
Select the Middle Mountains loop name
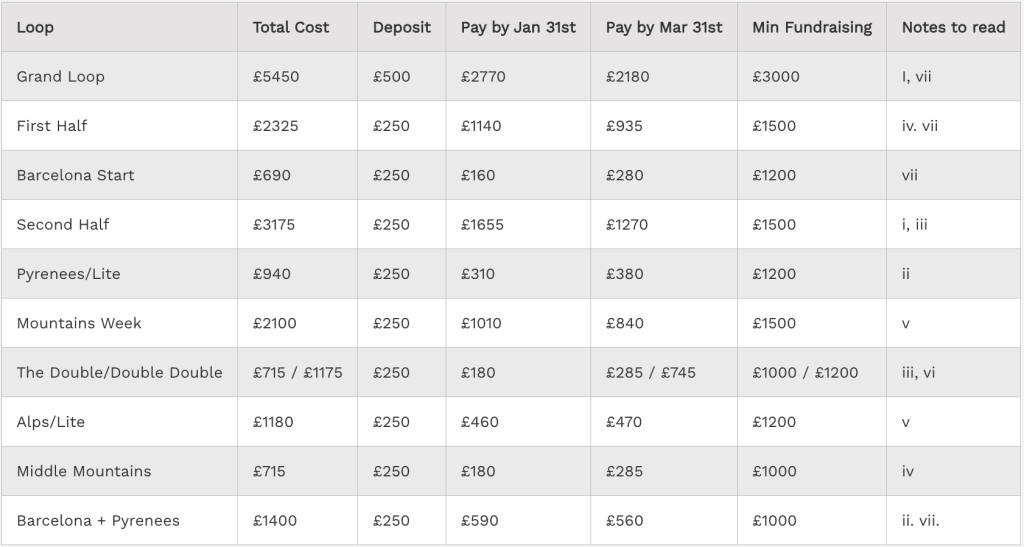(84, 471)
